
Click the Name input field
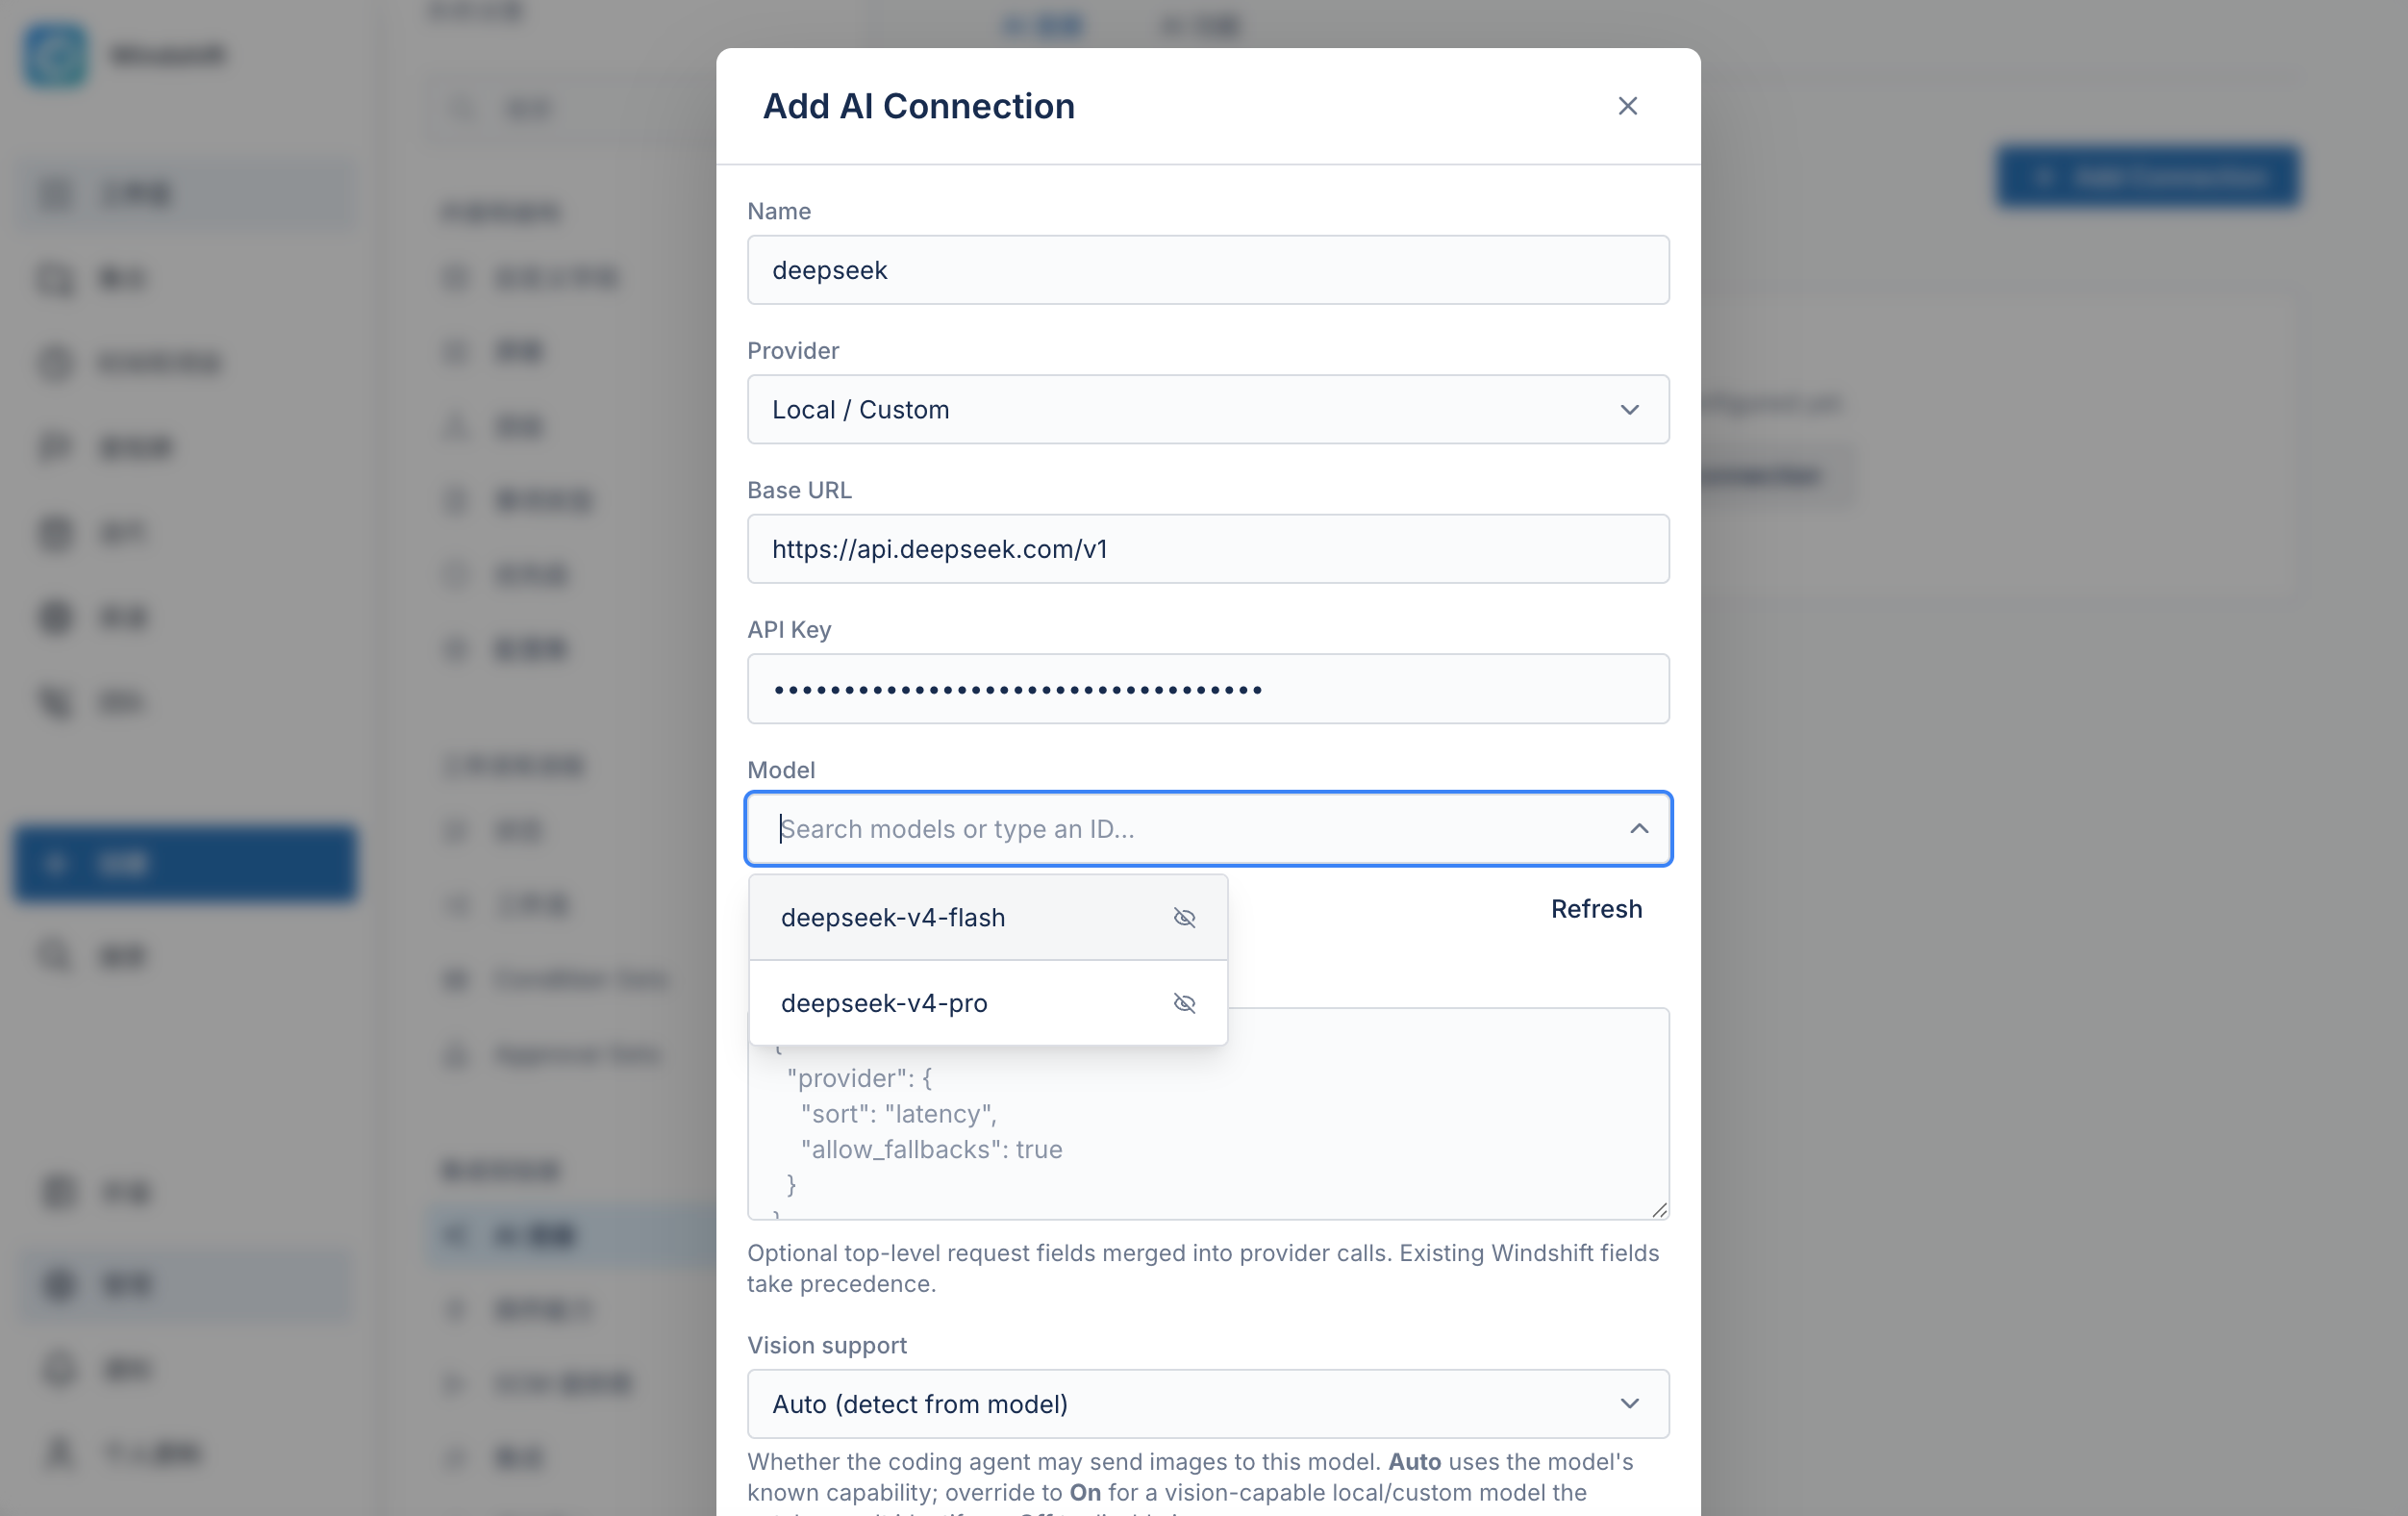[x=1208, y=270]
